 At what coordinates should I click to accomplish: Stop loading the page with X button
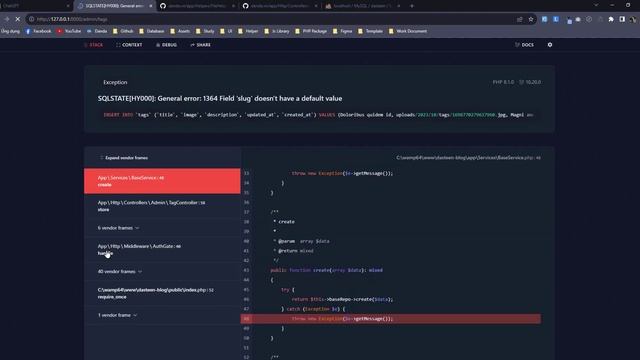coord(18,19)
